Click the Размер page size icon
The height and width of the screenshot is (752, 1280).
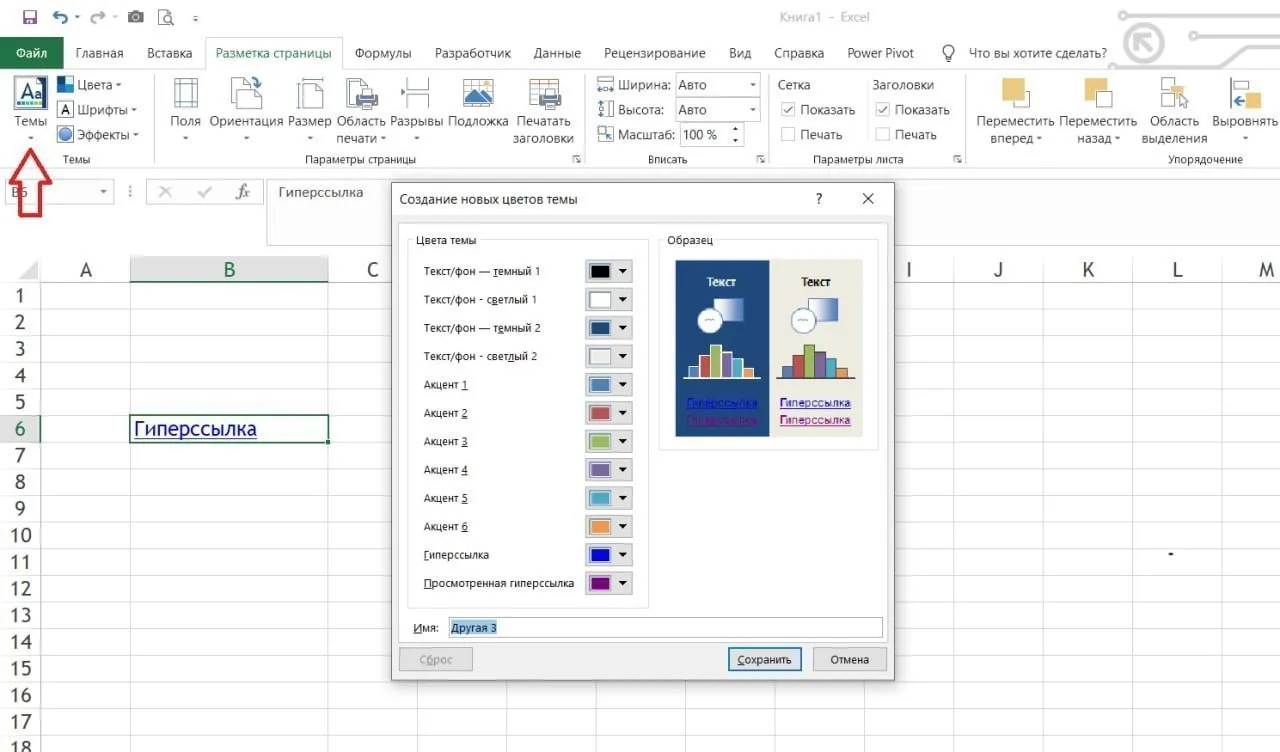click(309, 93)
